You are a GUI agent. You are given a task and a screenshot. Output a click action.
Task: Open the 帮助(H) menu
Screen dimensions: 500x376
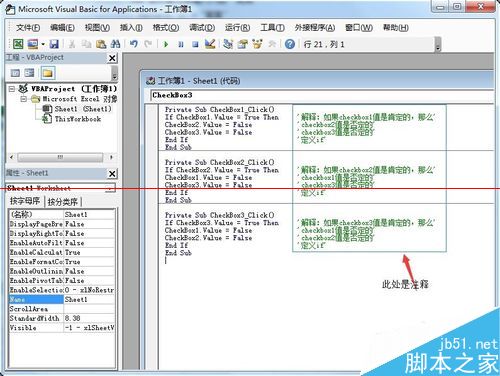(x=396, y=27)
